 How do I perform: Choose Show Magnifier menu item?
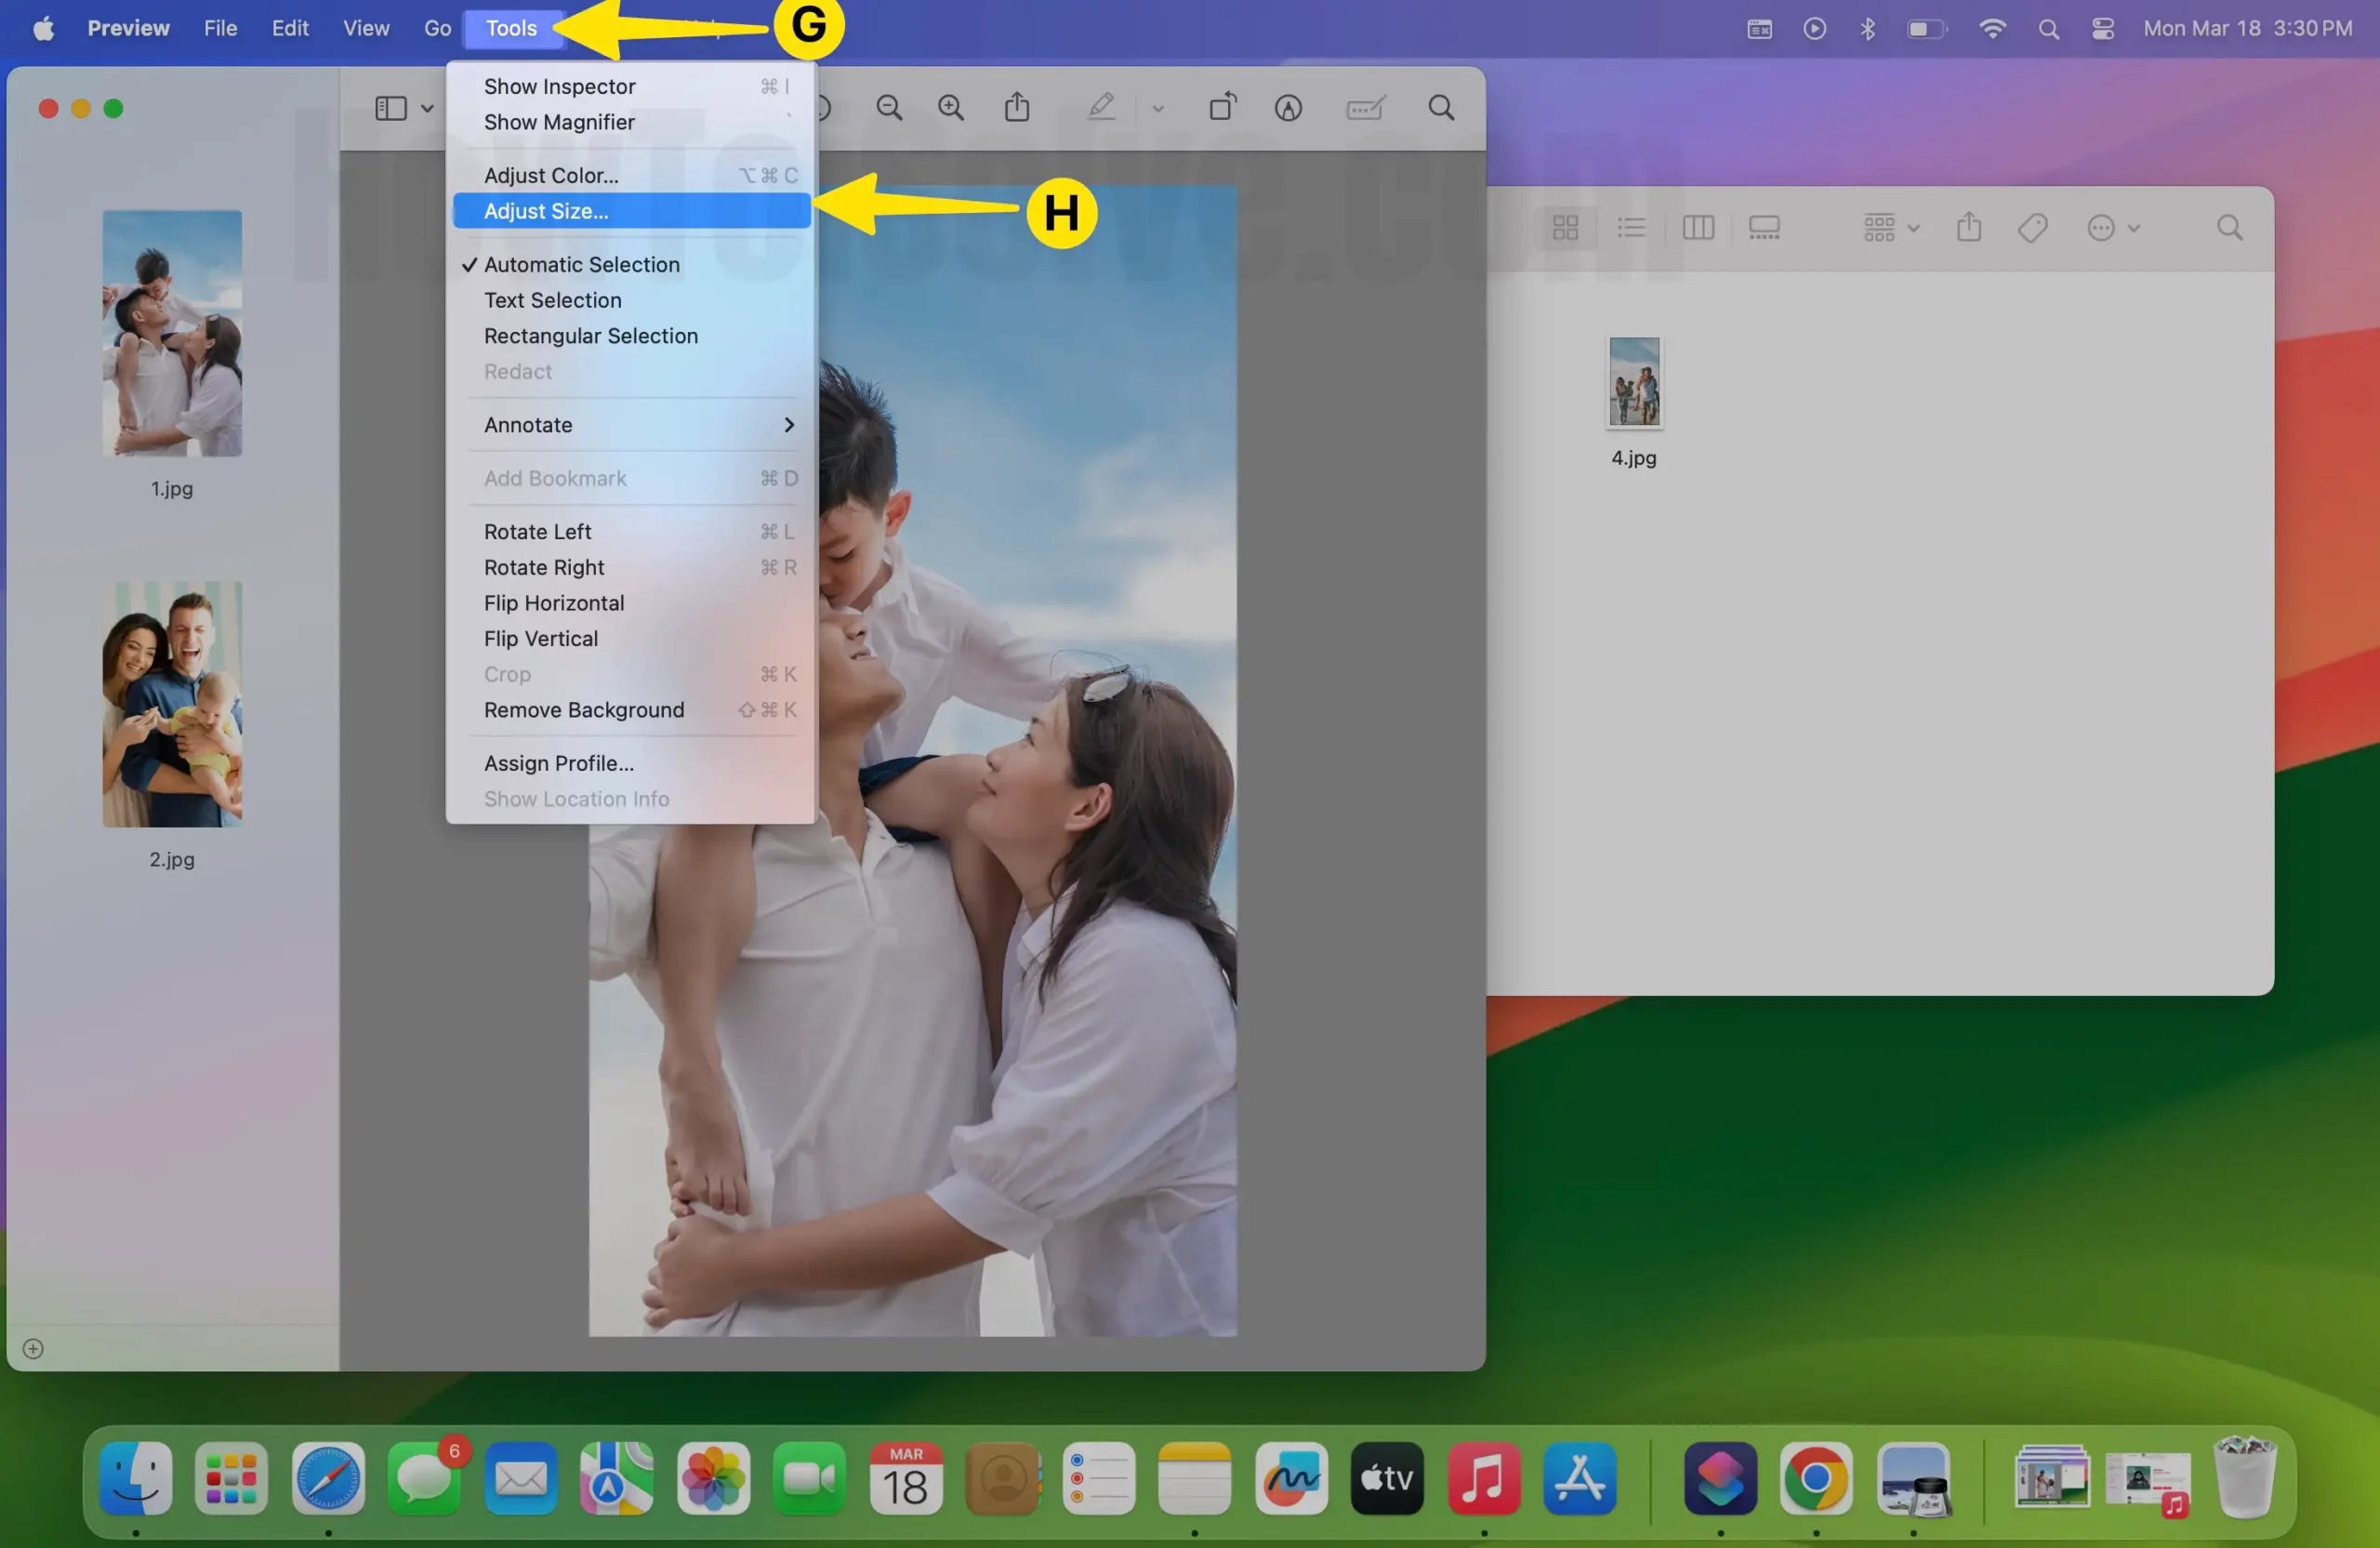[x=631, y=122]
